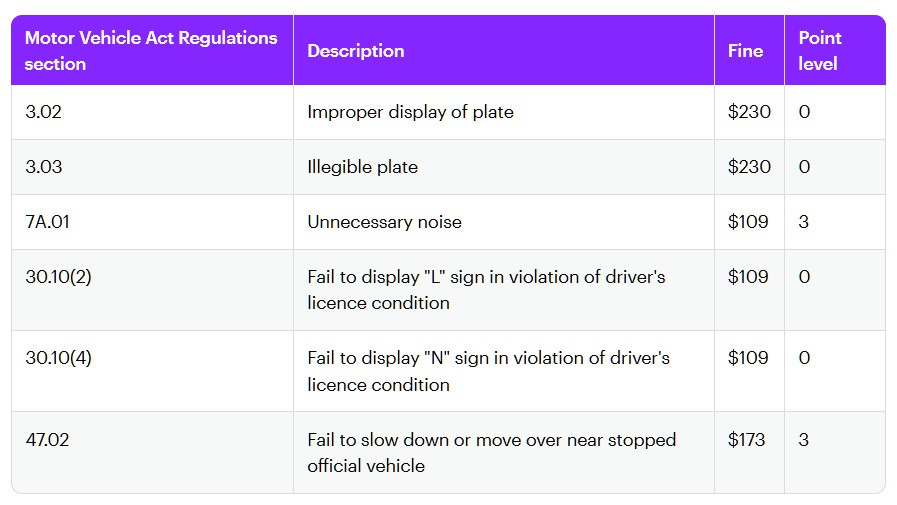Click the Fail to display "N" sign description

489,371
